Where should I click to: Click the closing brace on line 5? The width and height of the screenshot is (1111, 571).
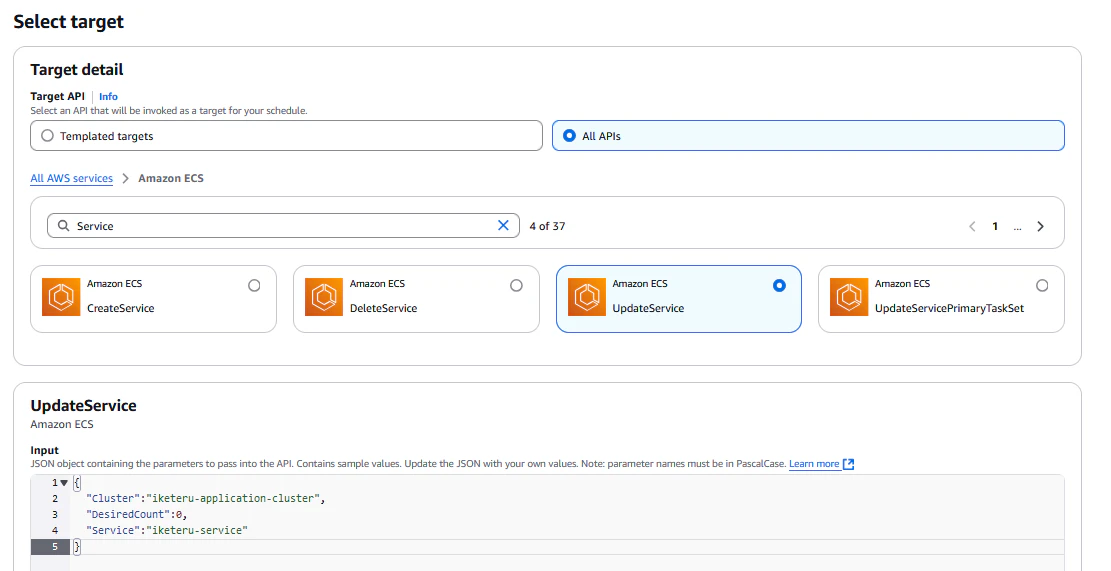pyautogui.click(x=77, y=547)
